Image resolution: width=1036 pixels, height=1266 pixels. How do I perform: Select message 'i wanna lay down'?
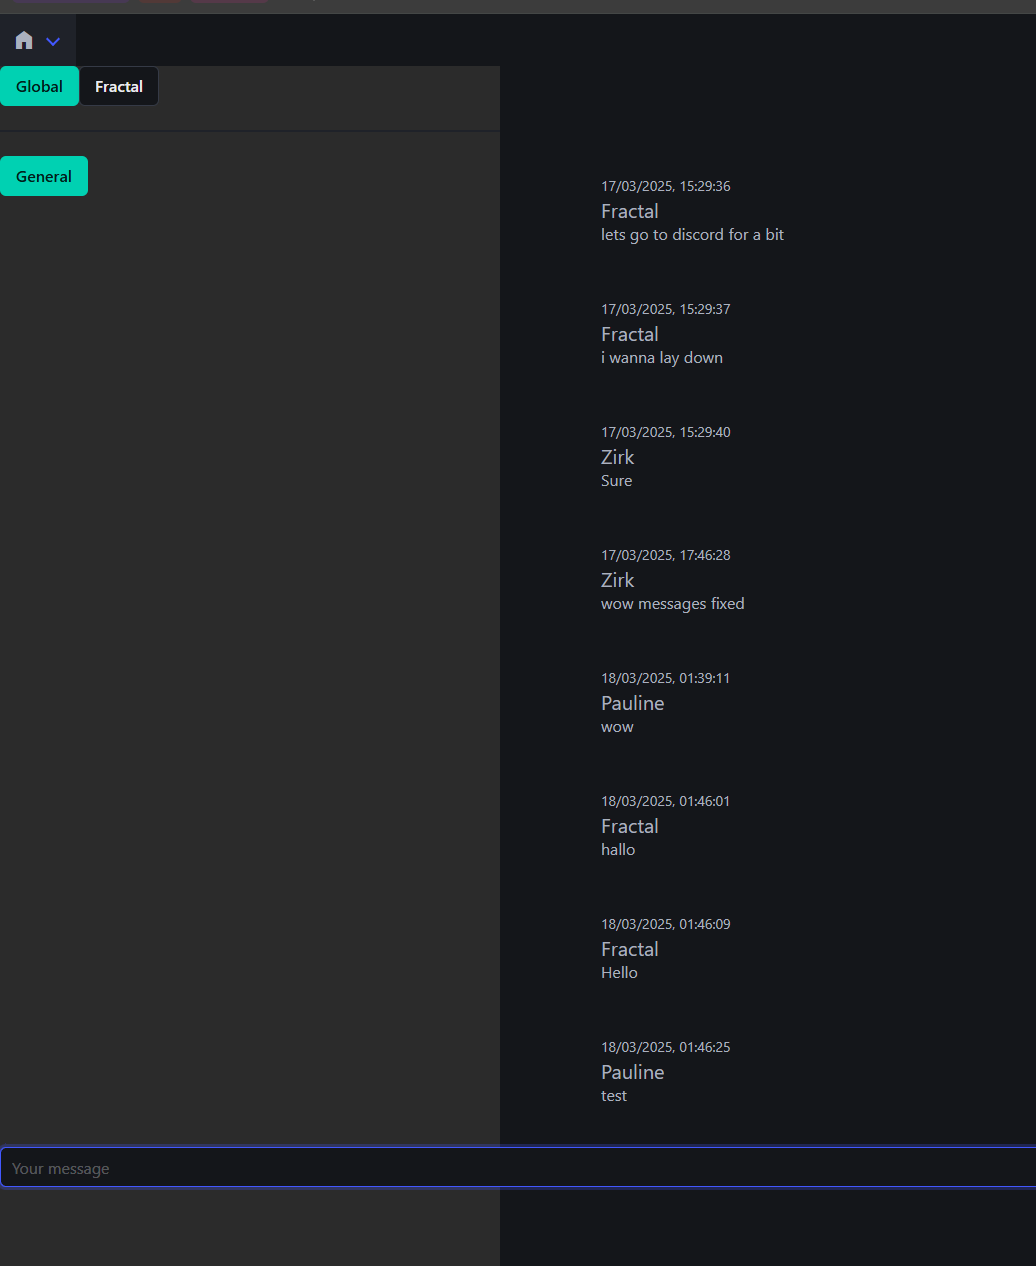pos(662,358)
